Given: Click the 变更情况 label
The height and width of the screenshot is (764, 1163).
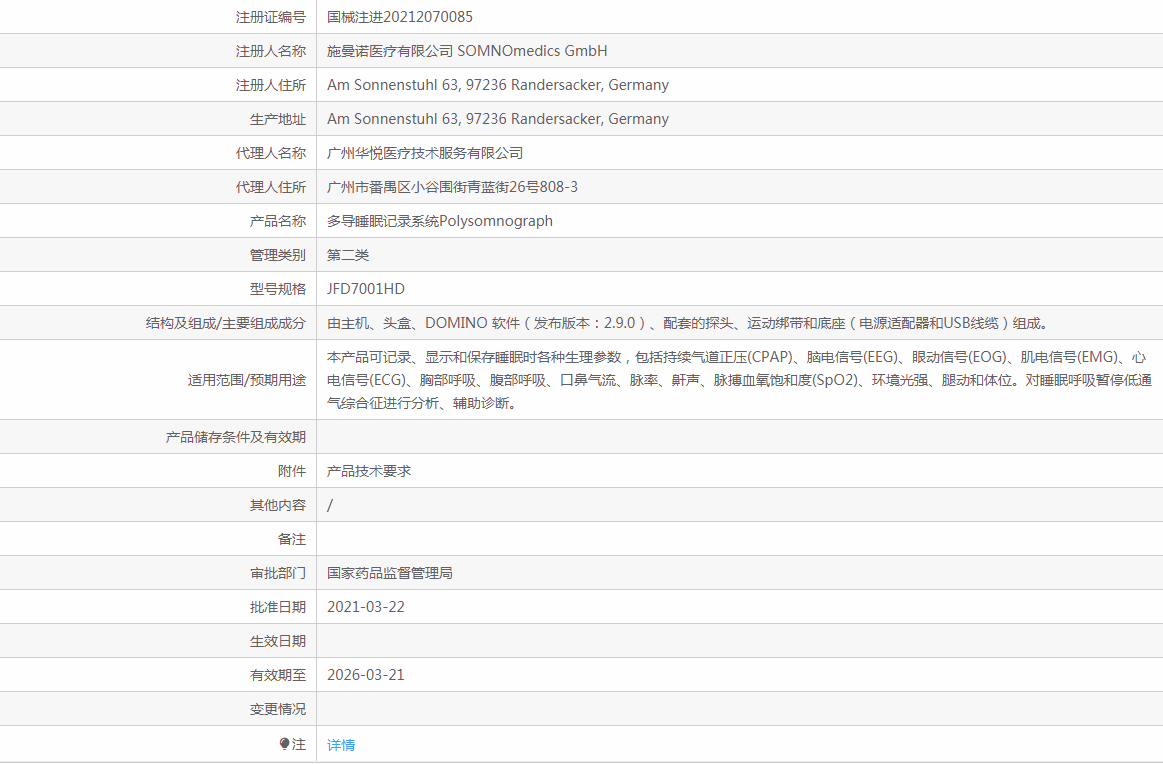Looking at the screenshot, I should [x=278, y=709].
